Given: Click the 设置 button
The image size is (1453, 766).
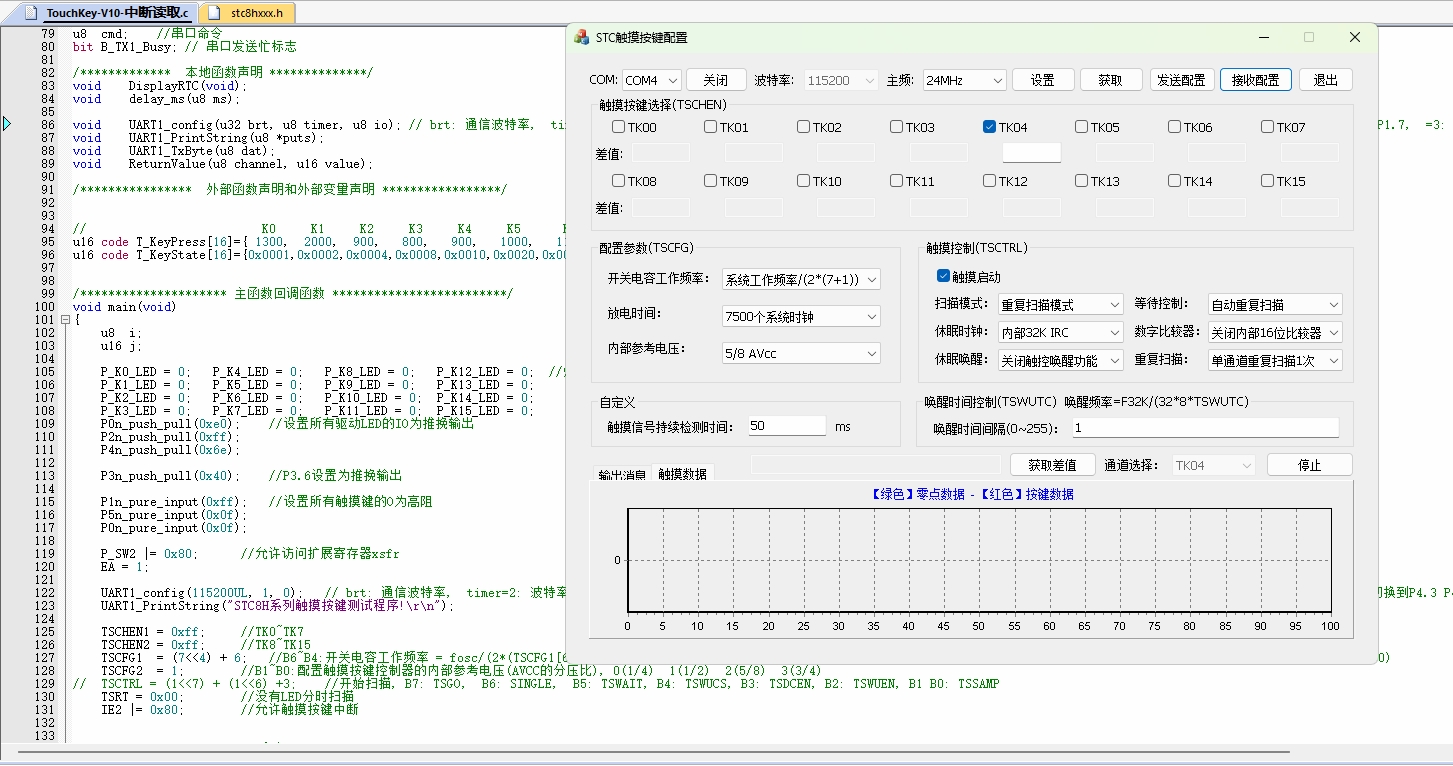Looking at the screenshot, I should pyautogui.click(x=1043, y=80).
